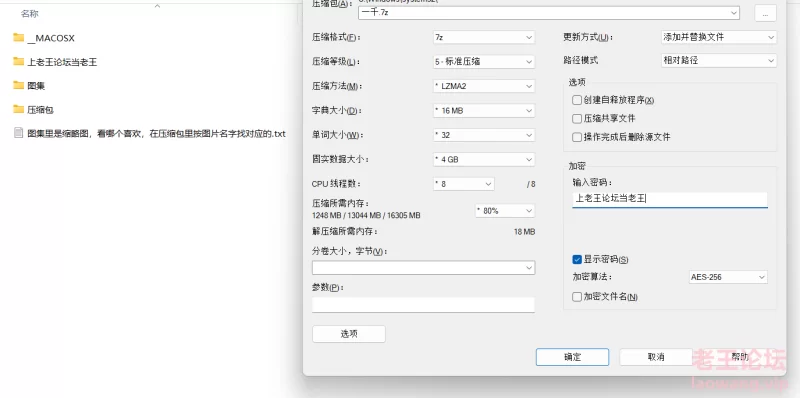Sort by the 名称 column header
The width and height of the screenshot is (800, 398).
(30, 14)
